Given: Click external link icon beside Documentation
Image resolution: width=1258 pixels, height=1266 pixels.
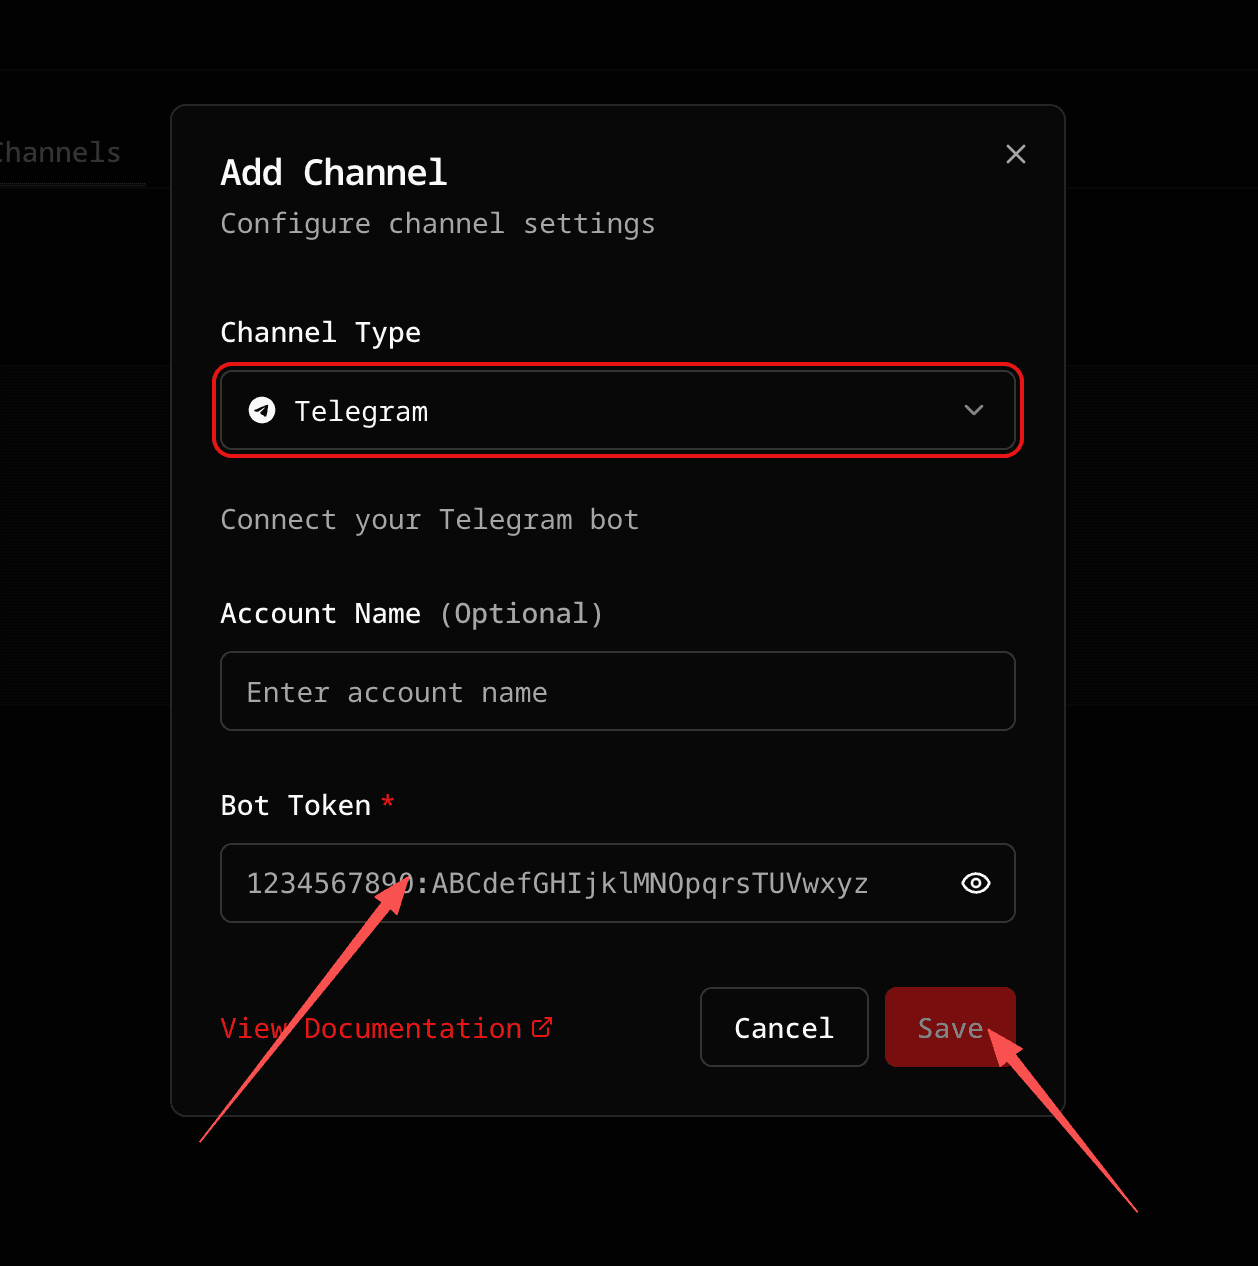Looking at the screenshot, I should (542, 1027).
